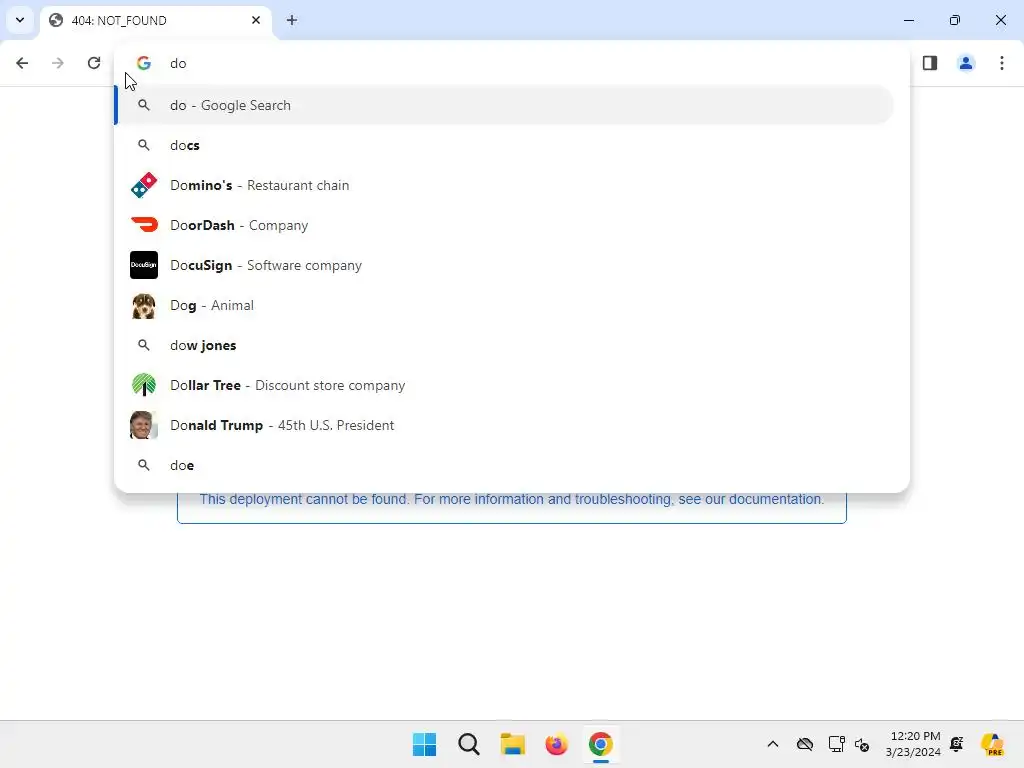Click the forward navigation arrow
The image size is (1024, 768).
coord(58,63)
